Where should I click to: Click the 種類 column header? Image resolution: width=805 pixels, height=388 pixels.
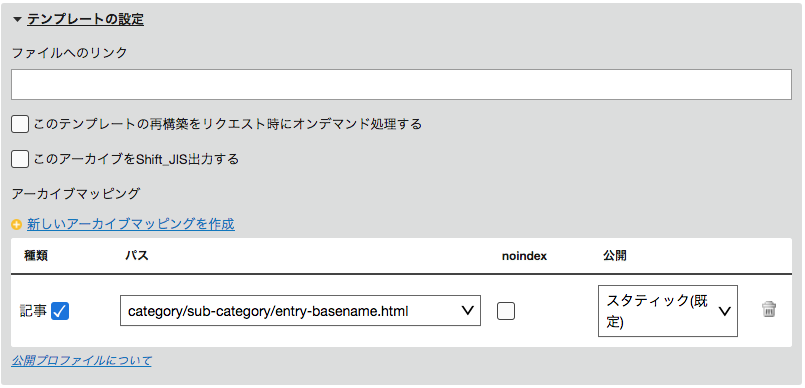[36, 256]
